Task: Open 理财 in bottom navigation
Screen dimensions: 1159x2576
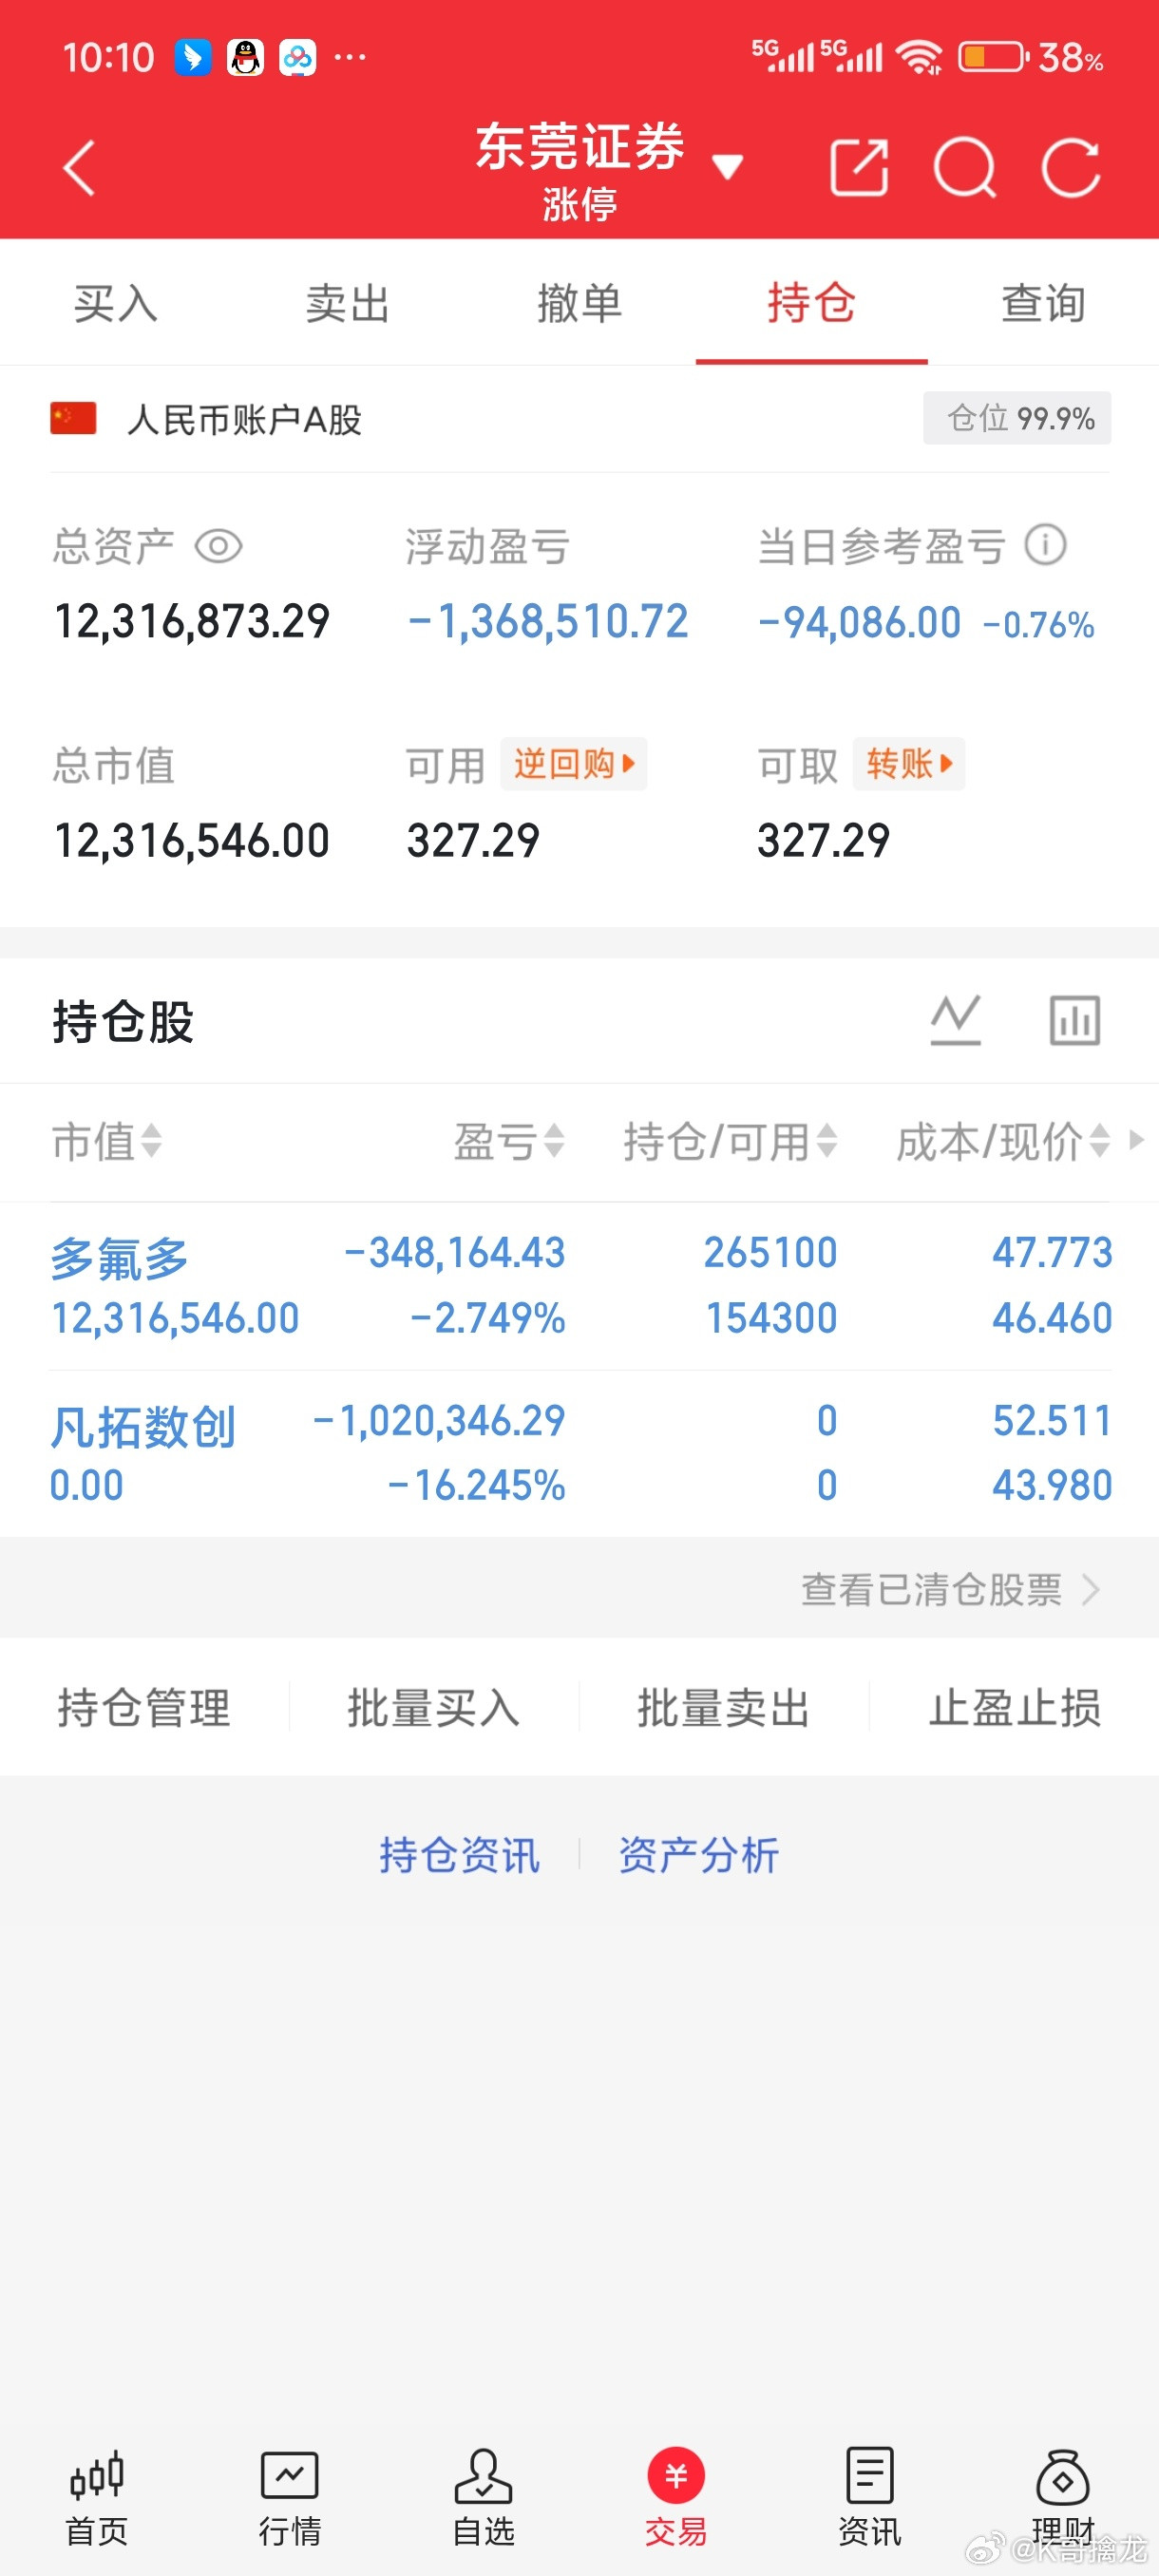Action: coord(1062,2498)
